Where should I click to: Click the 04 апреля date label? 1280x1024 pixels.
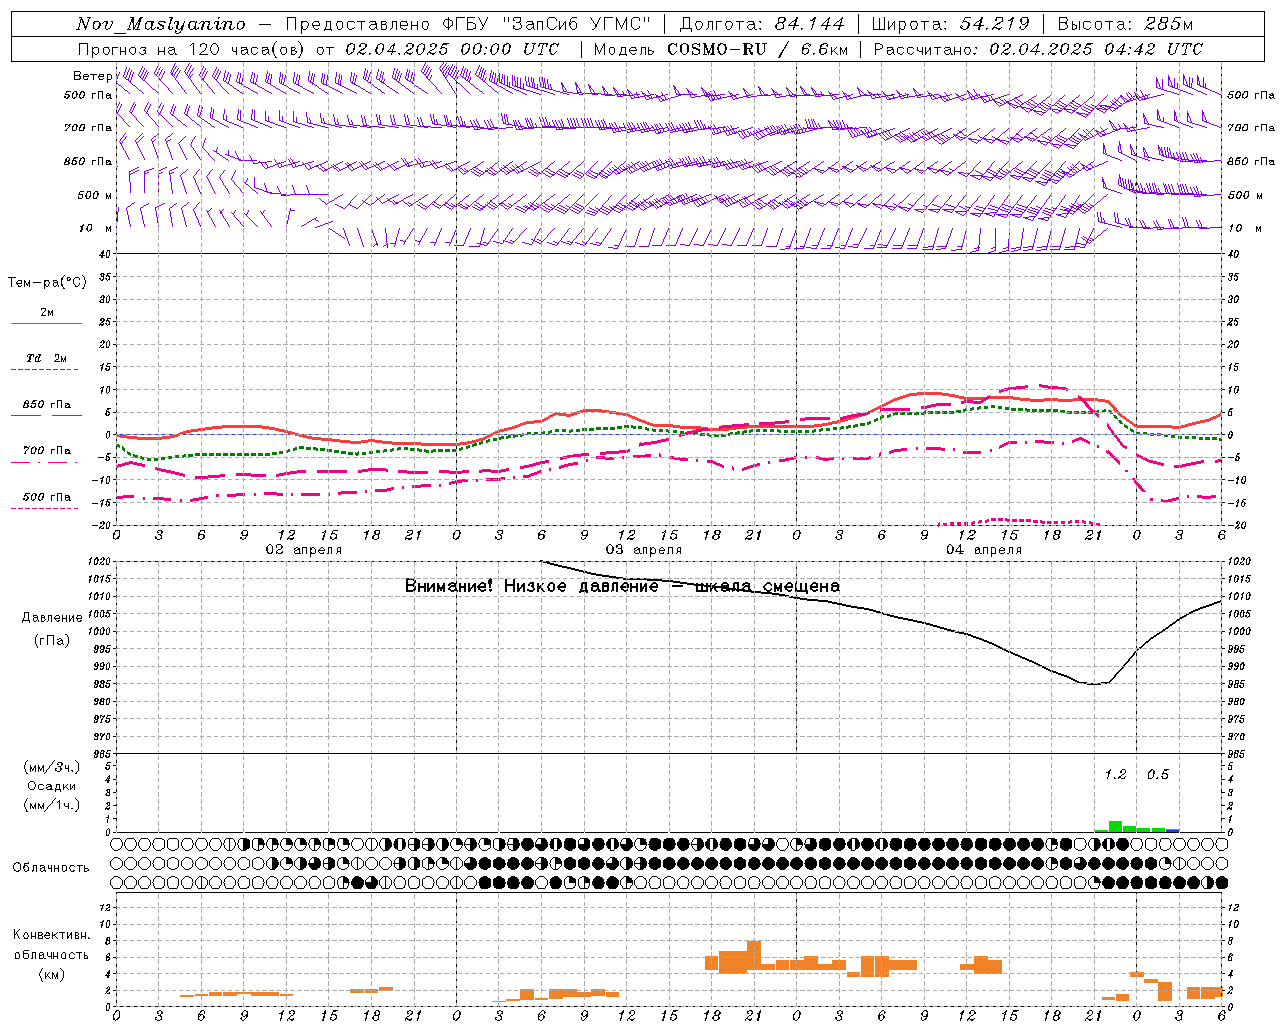click(x=983, y=550)
